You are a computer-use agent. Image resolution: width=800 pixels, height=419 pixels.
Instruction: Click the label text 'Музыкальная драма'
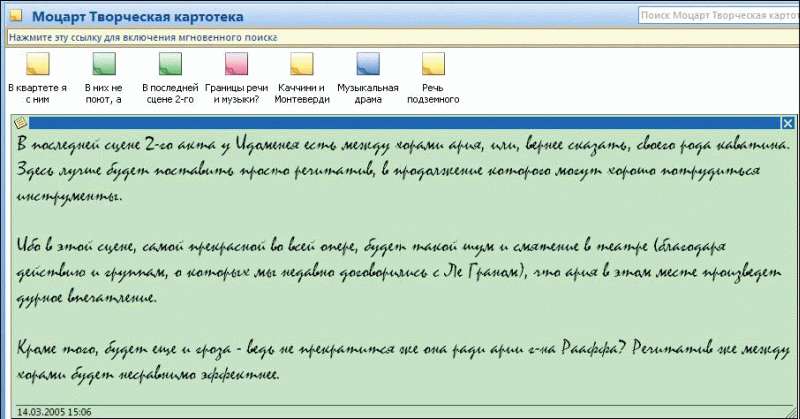pyautogui.click(x=368, y=93)
